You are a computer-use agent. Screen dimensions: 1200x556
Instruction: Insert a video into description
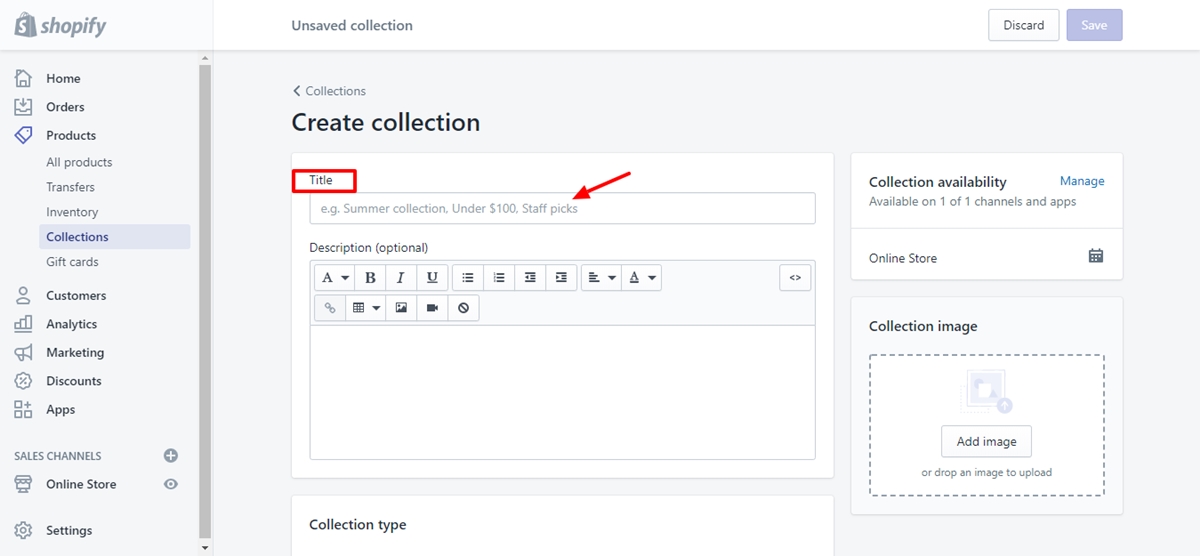[432, 308]
